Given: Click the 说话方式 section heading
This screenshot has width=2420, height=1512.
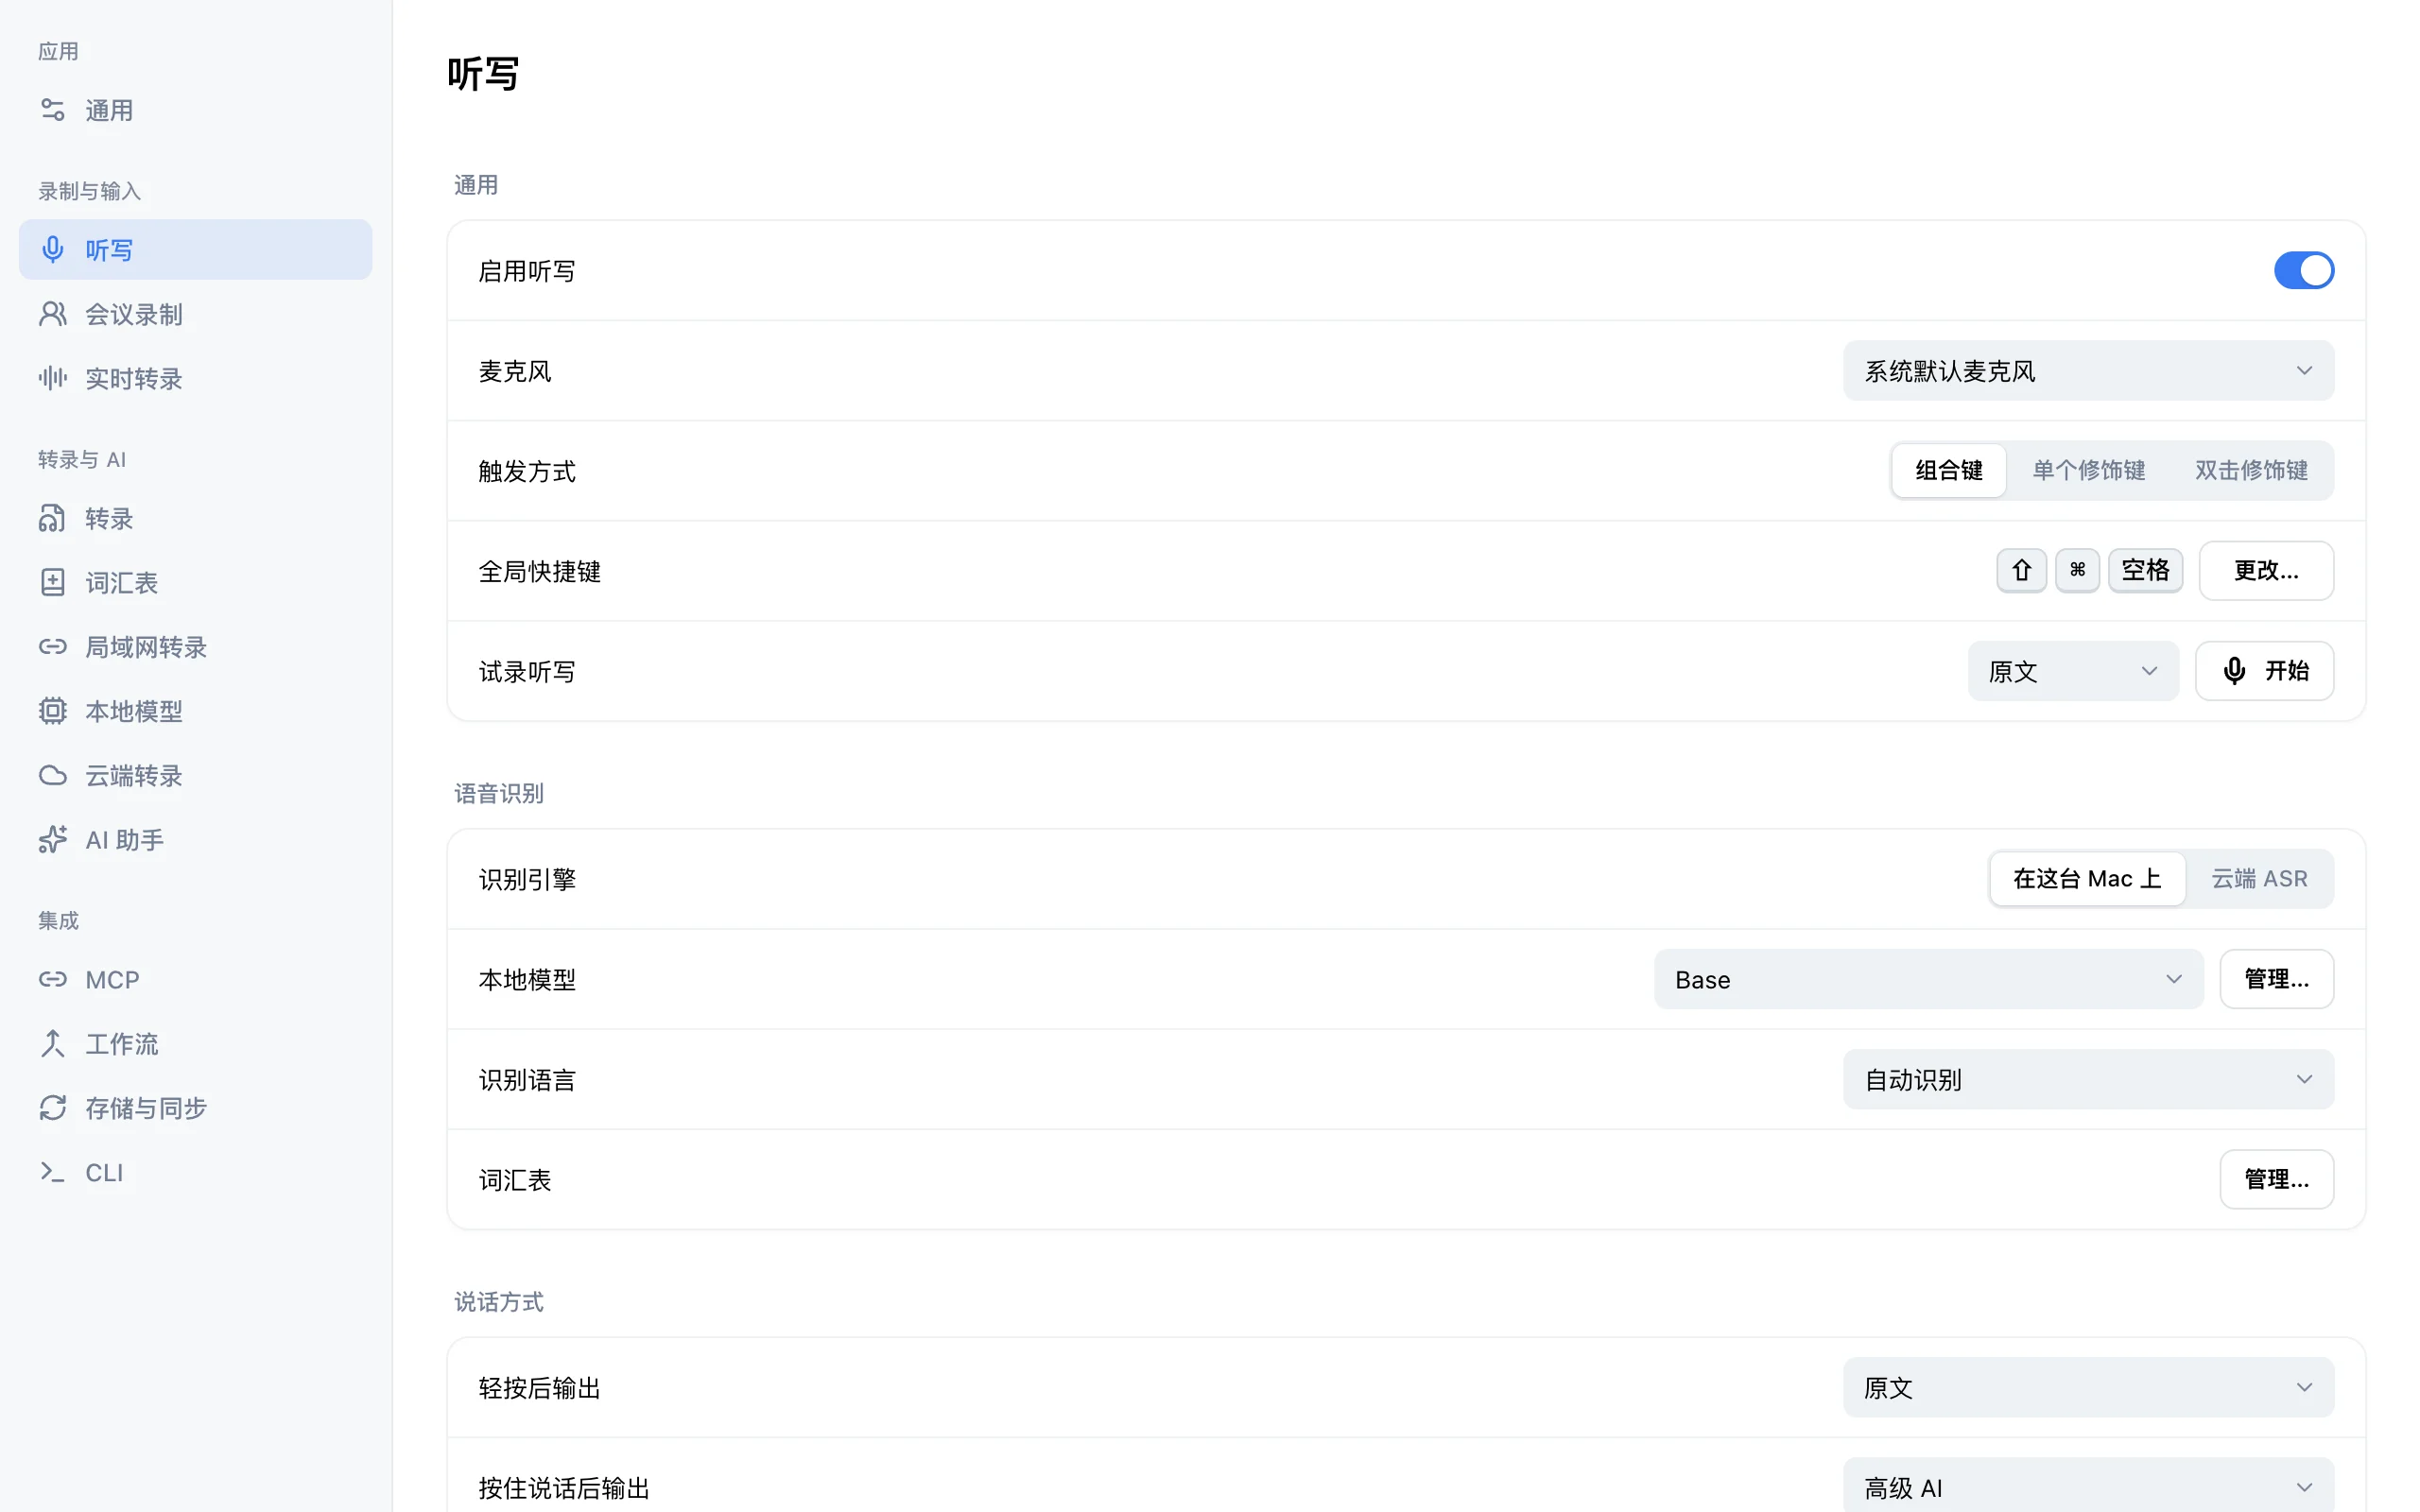Looking at the screenshot, I should pos(499,1301).
